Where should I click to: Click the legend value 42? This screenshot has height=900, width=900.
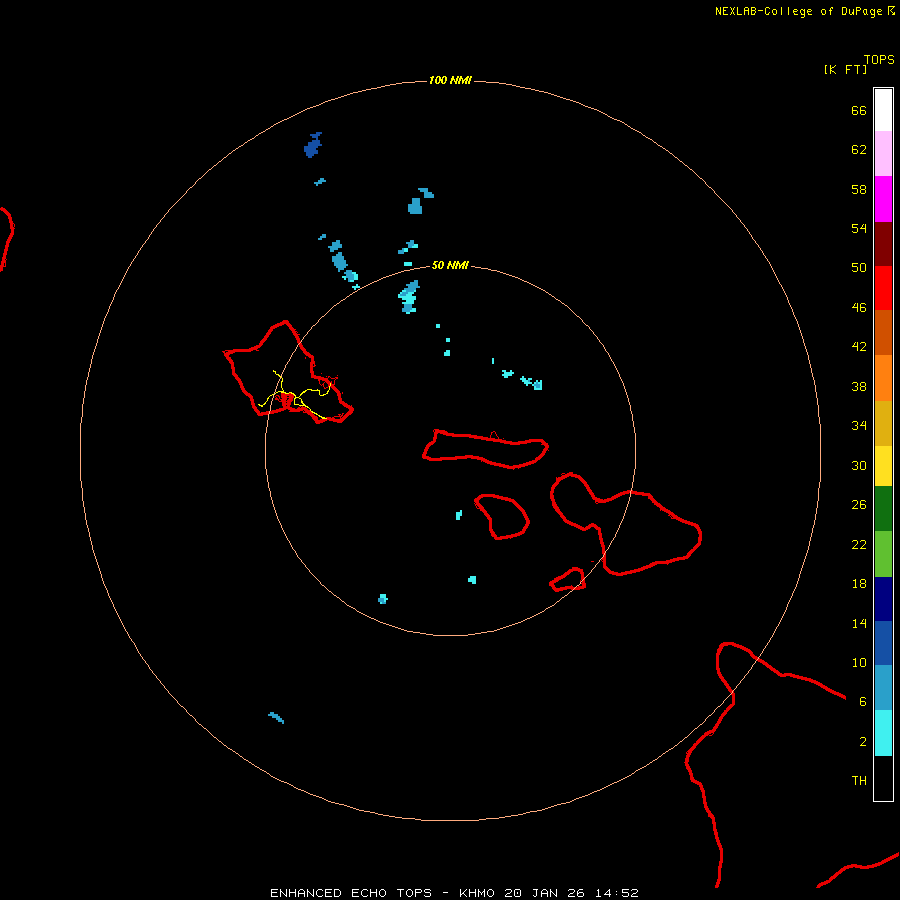(x=859, y=347)
